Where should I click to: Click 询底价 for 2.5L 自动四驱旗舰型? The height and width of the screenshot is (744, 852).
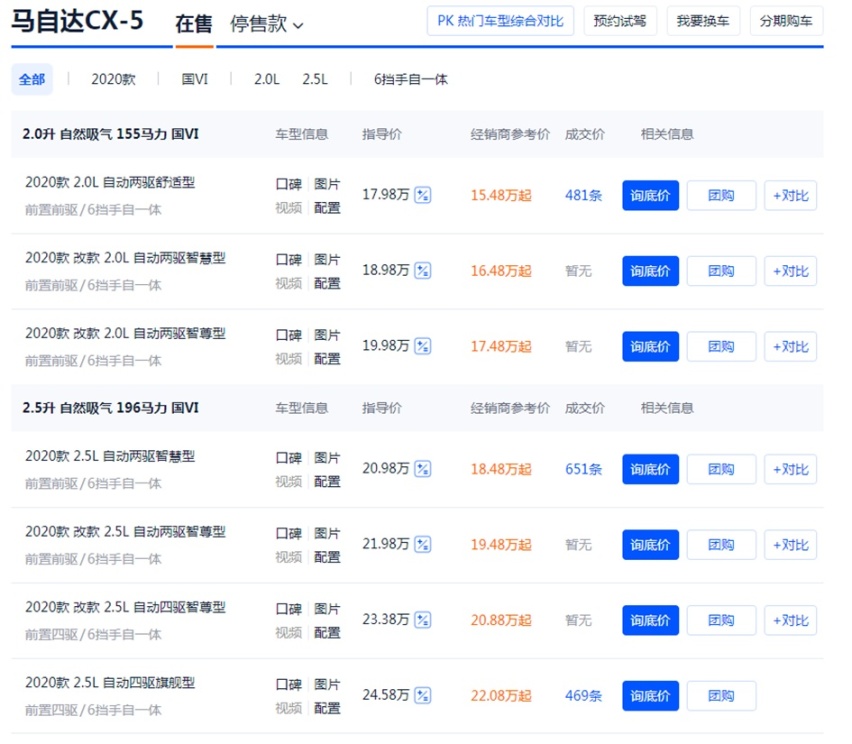click(650, 696)
